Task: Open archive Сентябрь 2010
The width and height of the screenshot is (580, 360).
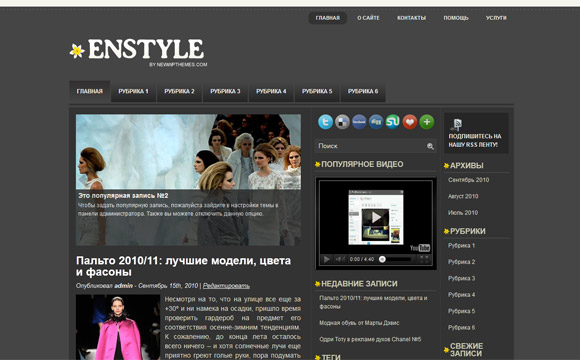Action: coord(468,180)
